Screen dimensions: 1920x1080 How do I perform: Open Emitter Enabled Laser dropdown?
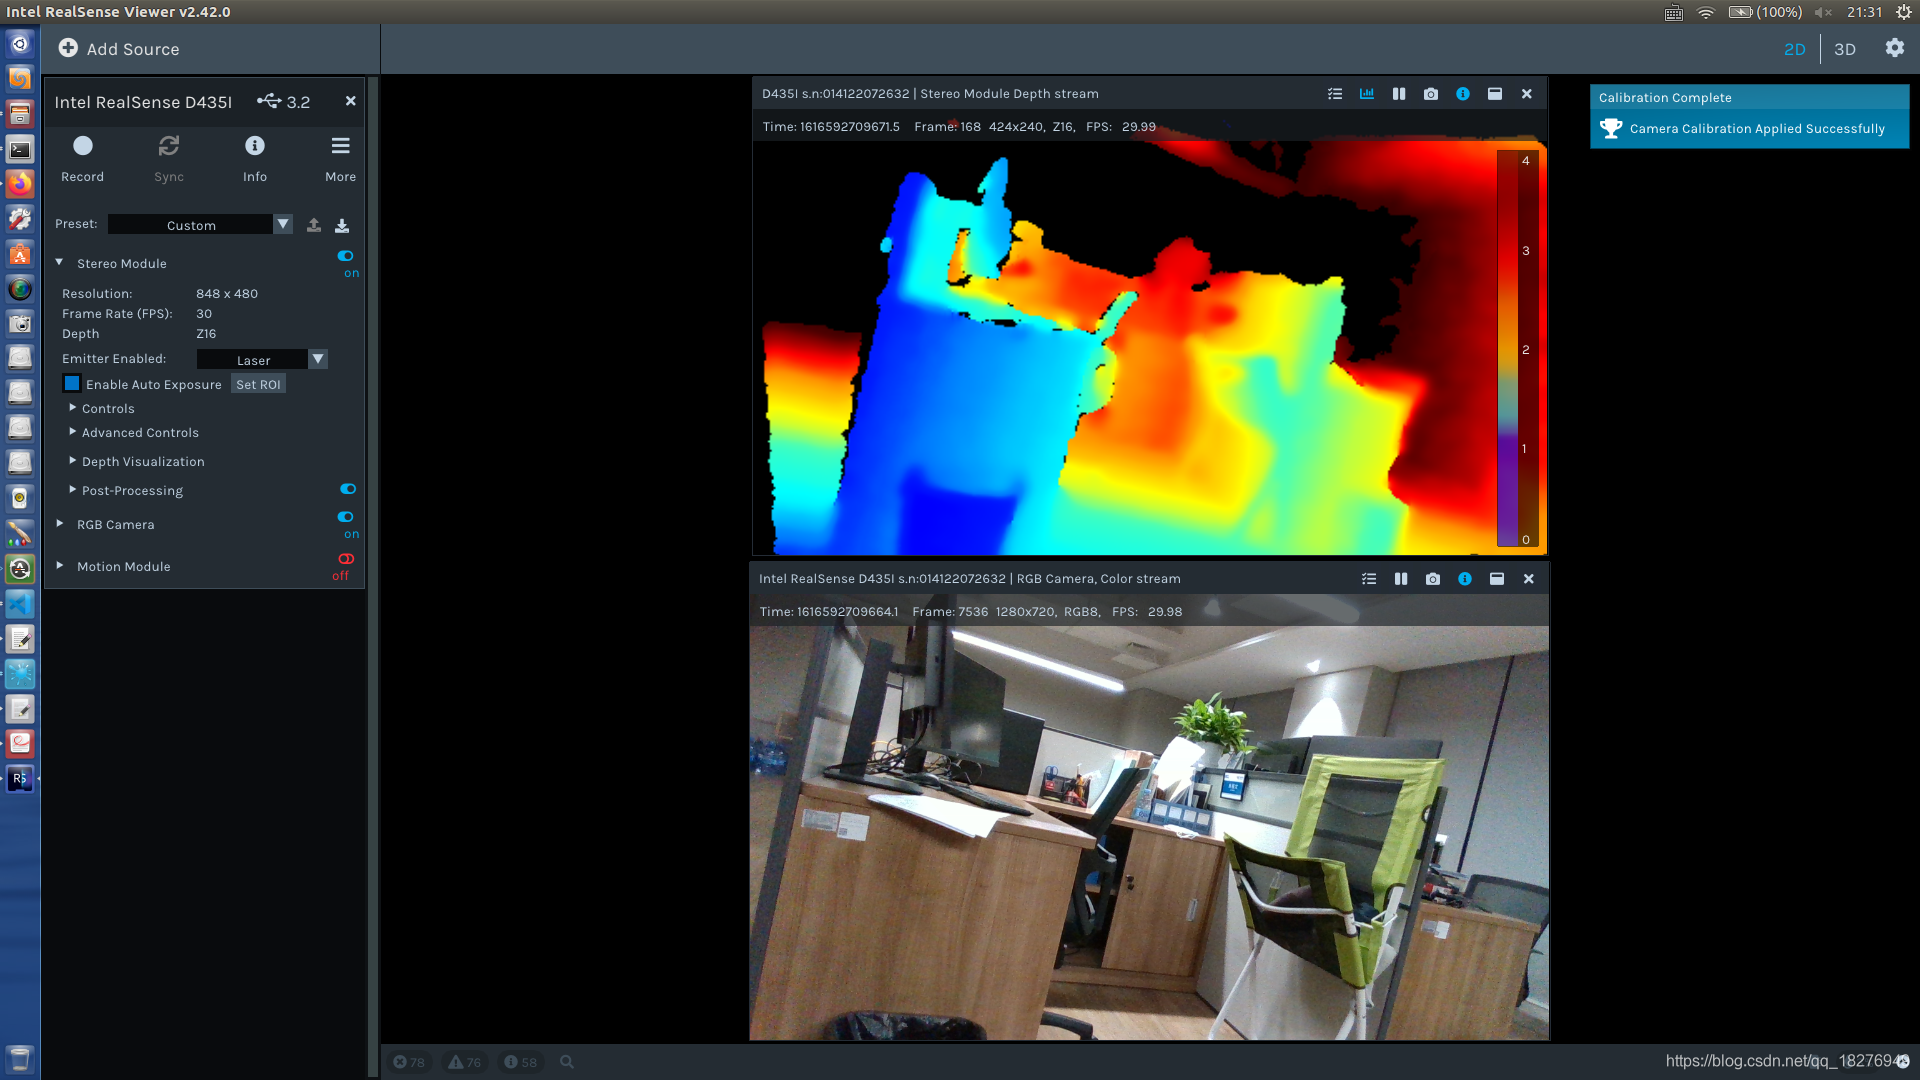pyautogui.click(x=262, y=360)
